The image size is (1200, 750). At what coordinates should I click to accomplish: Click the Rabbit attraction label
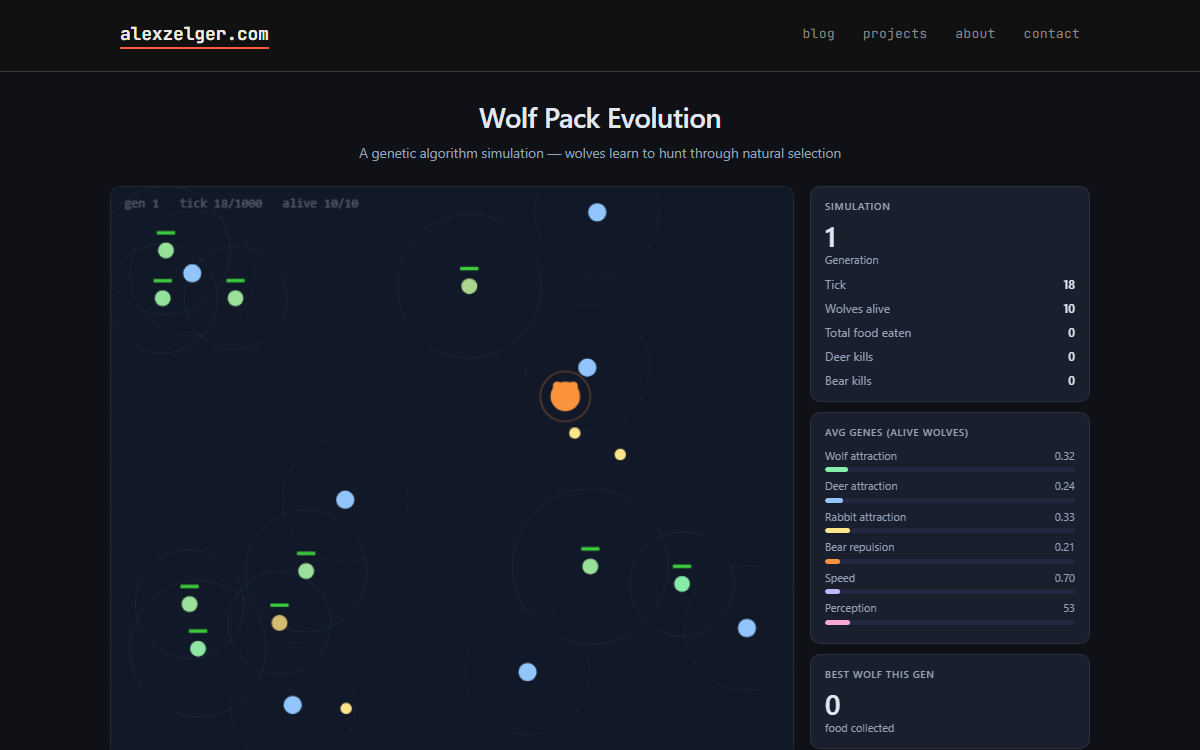[x=865, y=517]
